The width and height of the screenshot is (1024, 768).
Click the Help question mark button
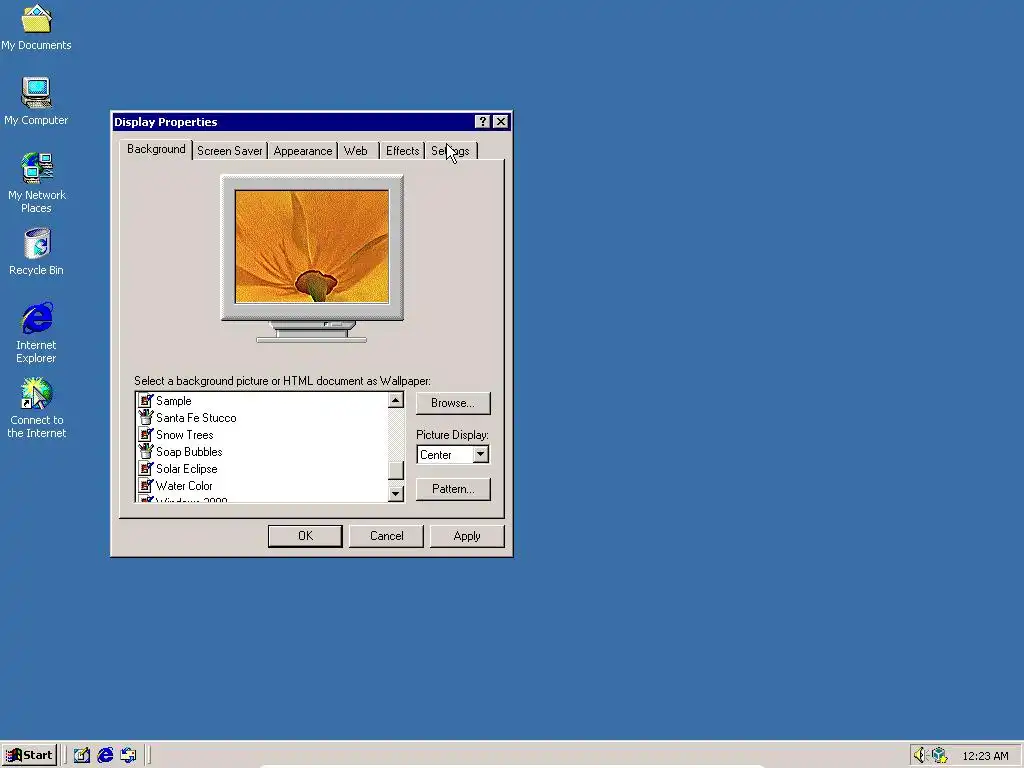click(482, 121)
